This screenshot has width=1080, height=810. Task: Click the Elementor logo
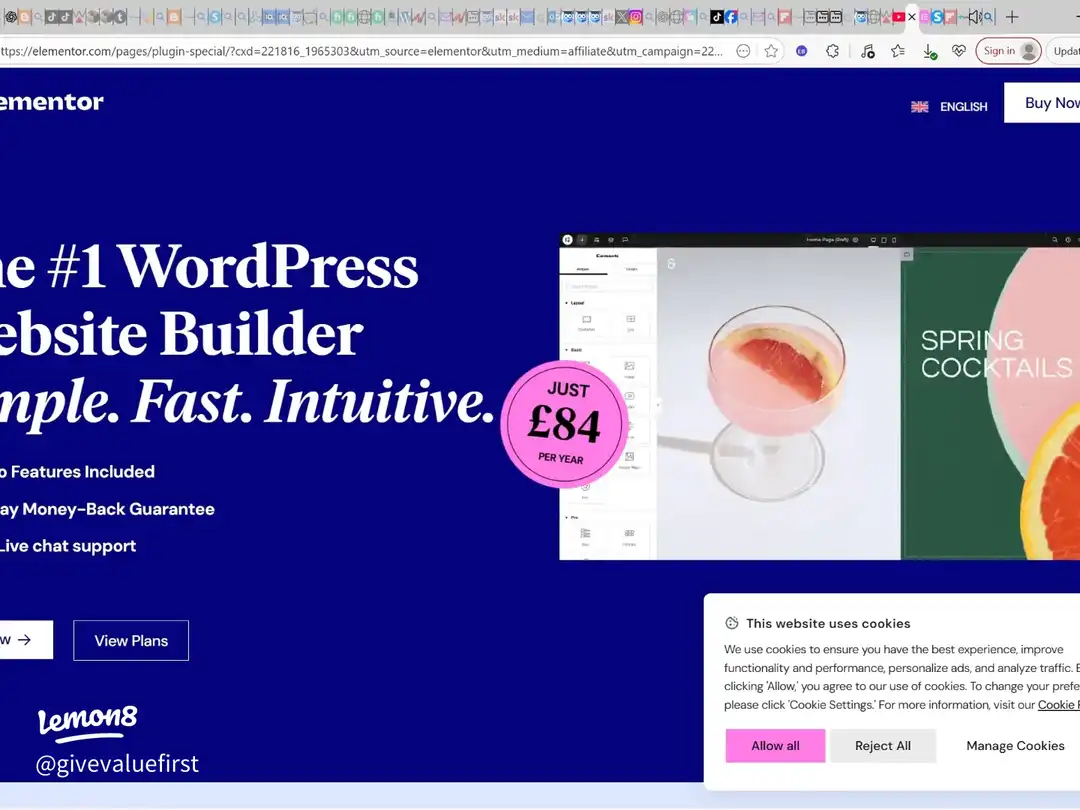[x=52, y=102]
